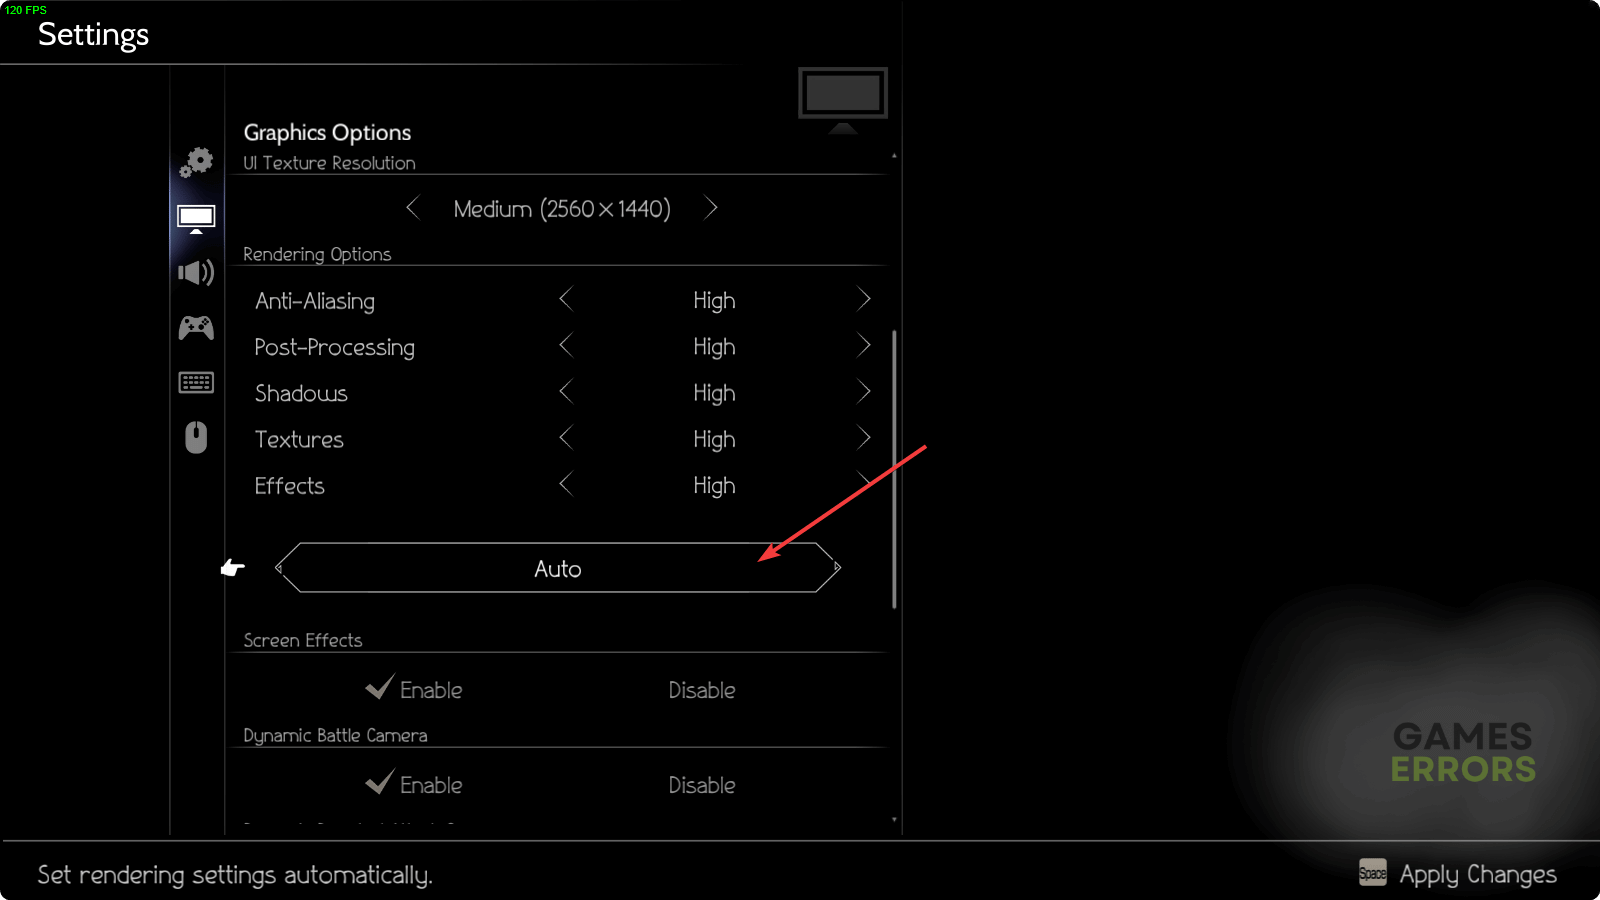Decrease Anti-Aliasing quality with left arrow
The image size is (1600, 900).
point(566,299)
